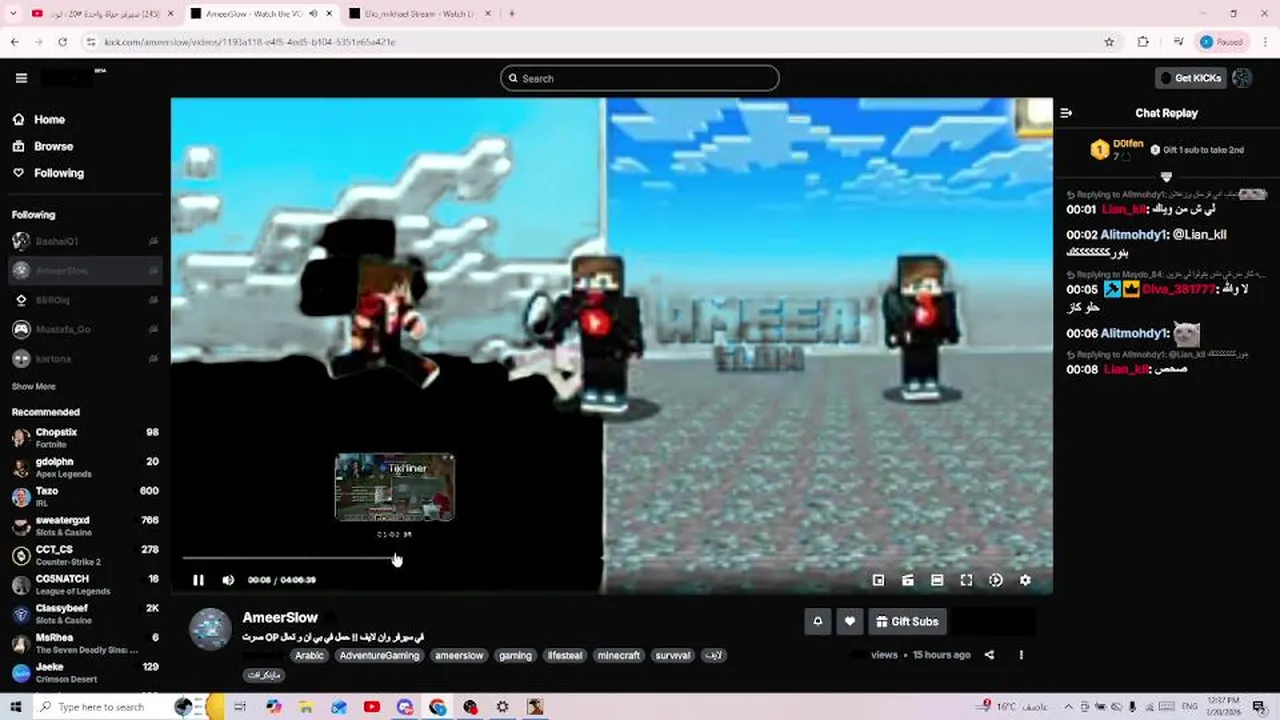Share the video
This screenshot has width=1280, height=720.
click(989, 655)
